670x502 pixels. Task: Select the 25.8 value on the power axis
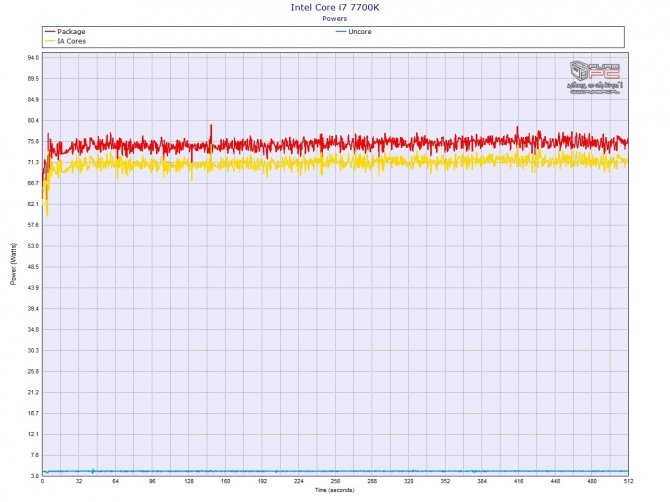[33, 372]
